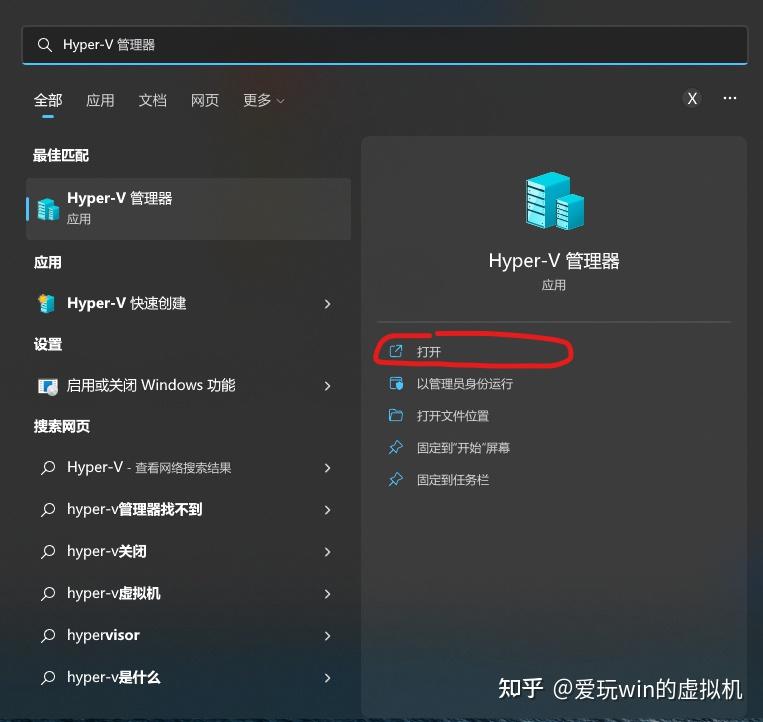
Task: Click search icon beside hyper-v管理器找不到
Action: [x=48, y=510]
